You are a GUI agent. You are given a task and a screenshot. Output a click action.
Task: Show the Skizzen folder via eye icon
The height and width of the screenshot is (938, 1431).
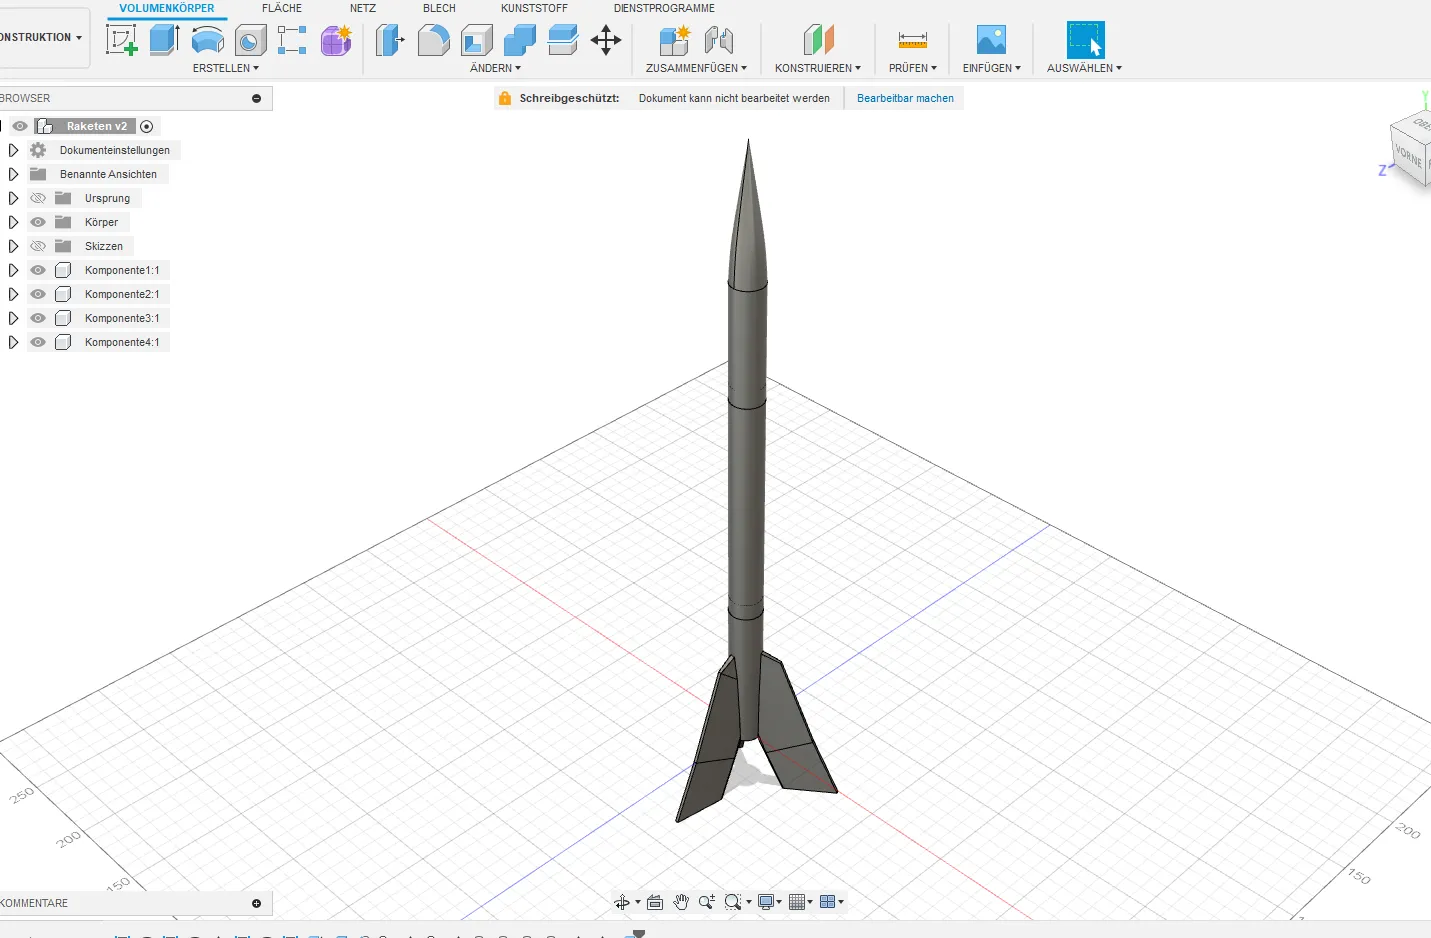pyautogui.click(x=38, y=246)
